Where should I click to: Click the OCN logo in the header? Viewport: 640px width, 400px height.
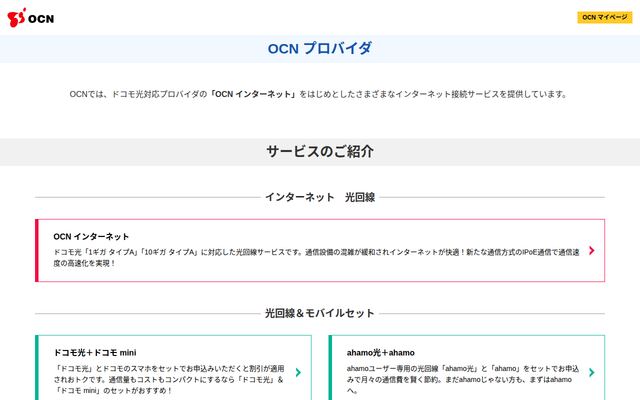click(31, 18)
